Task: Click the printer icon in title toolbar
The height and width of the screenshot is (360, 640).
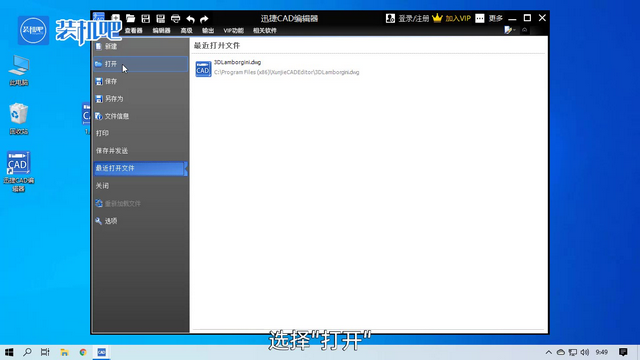Action: tap(176, 18)
